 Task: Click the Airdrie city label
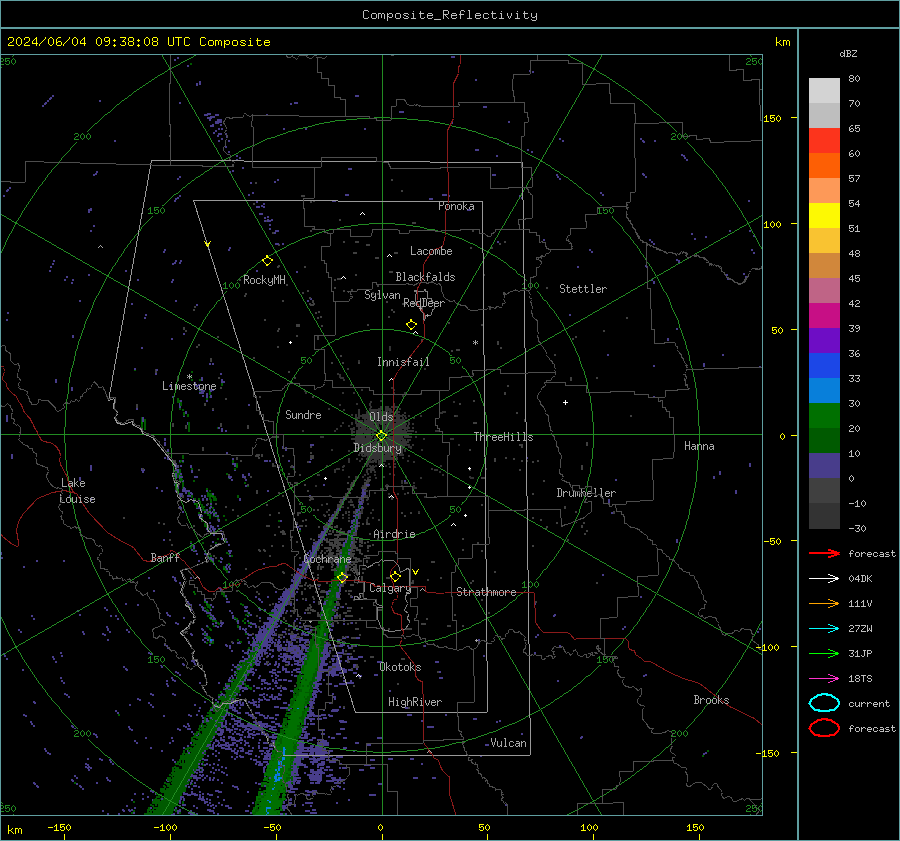394,534
